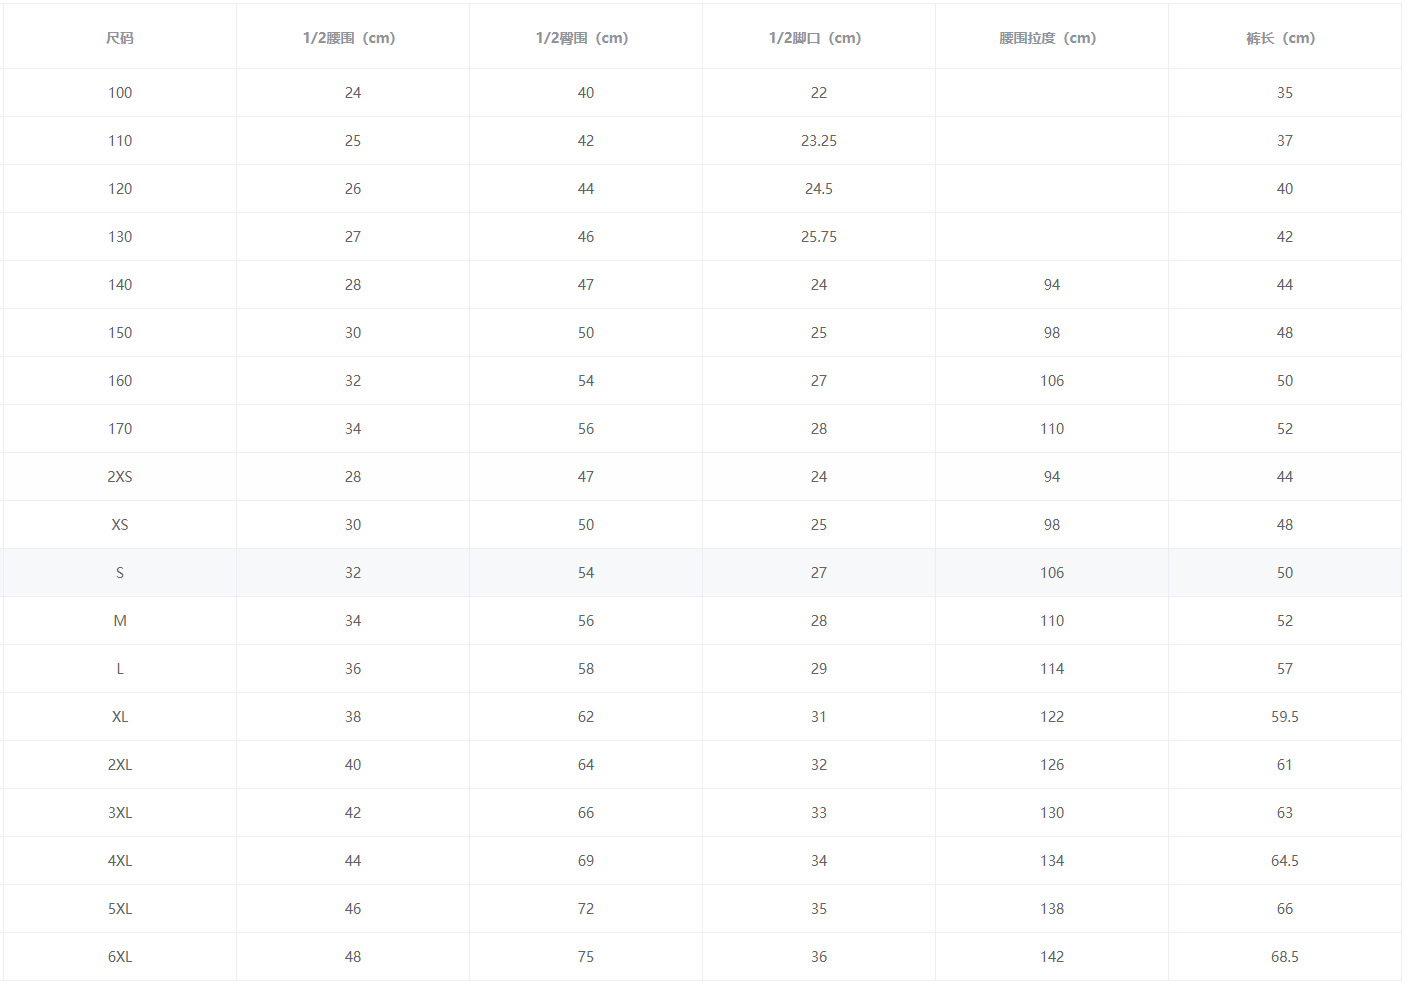Click the 尺码 column header
Screen dimensions: 1412x987
click(120, 38)
